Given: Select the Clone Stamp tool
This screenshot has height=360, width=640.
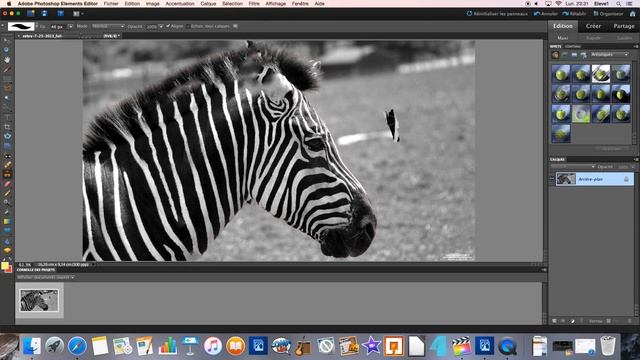Looking at the screenshot, I should (7, 175).
